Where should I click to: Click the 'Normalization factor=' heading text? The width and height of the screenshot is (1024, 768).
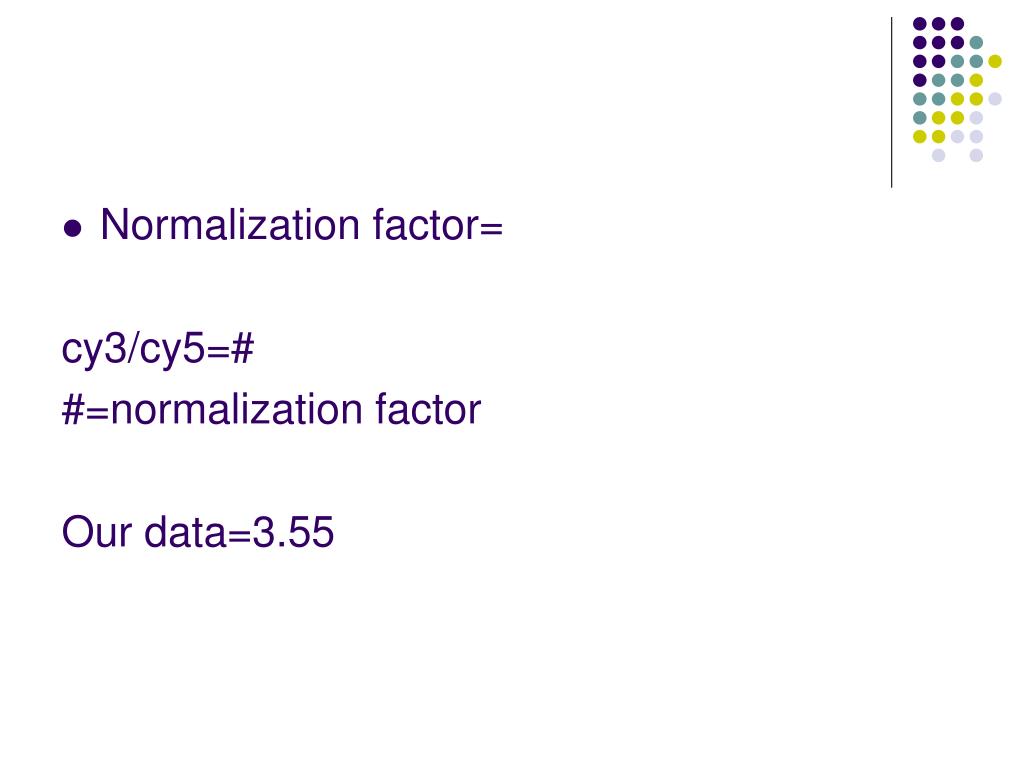[x=302, y=225]
